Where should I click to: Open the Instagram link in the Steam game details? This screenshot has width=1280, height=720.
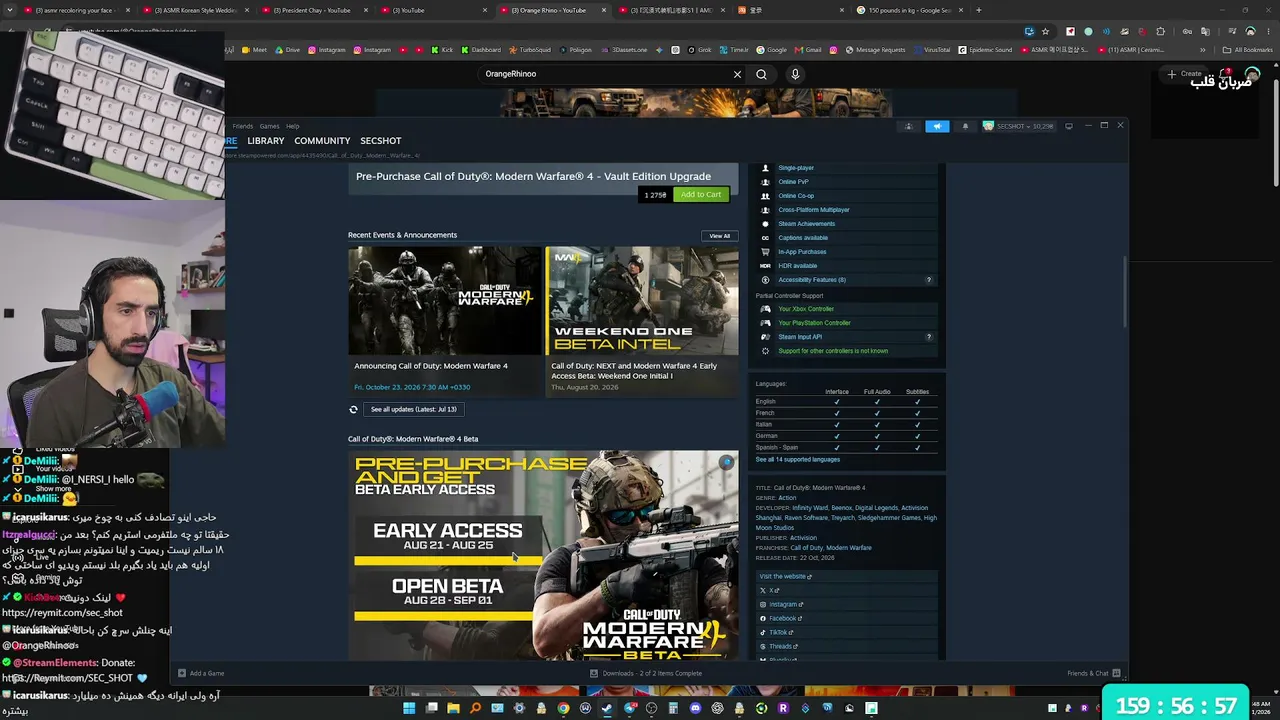781,604
